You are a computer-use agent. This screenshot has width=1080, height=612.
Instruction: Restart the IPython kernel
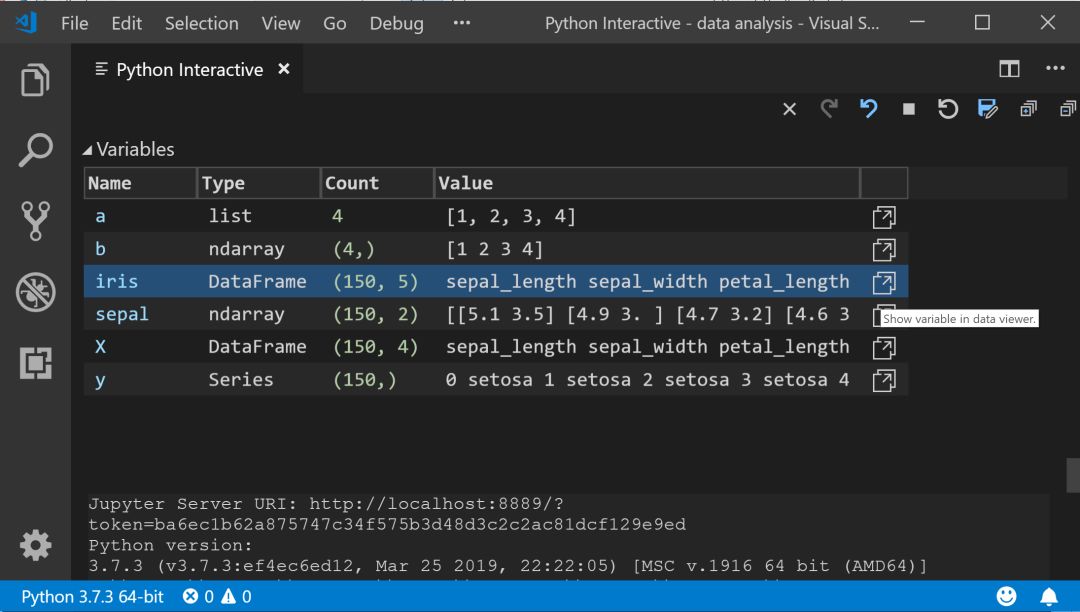click(948, 109)
